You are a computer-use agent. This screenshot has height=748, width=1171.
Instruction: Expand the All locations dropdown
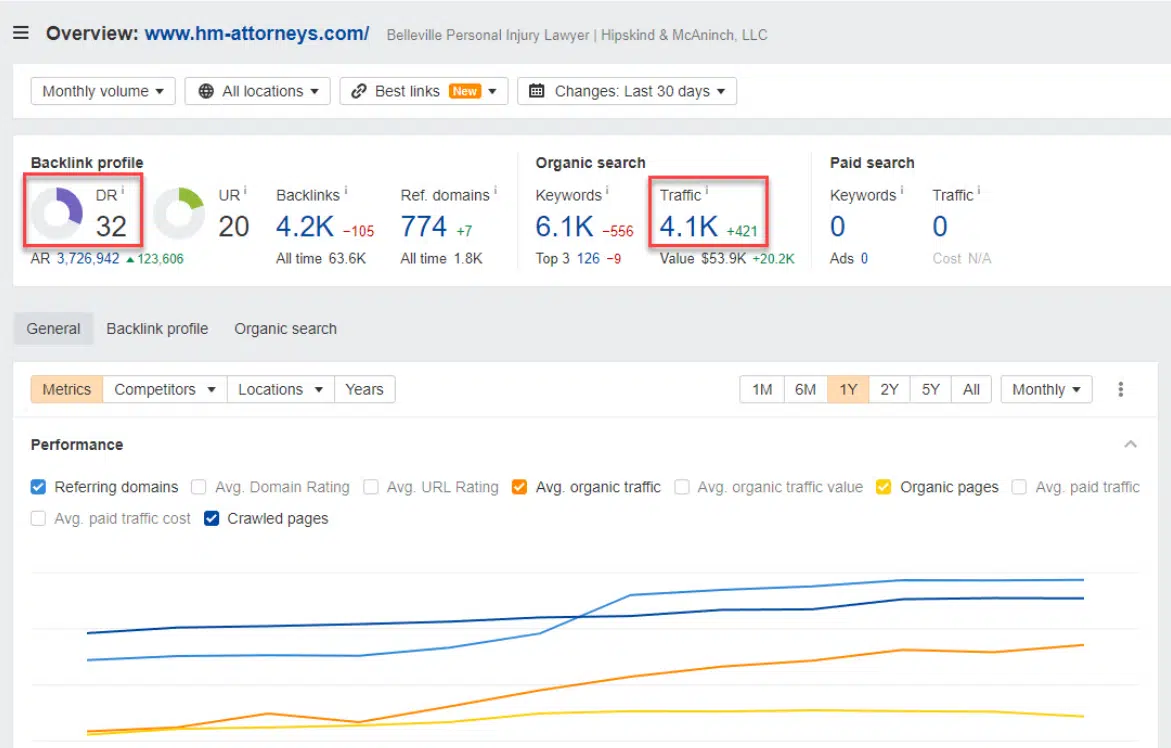(x=258, y=91)
